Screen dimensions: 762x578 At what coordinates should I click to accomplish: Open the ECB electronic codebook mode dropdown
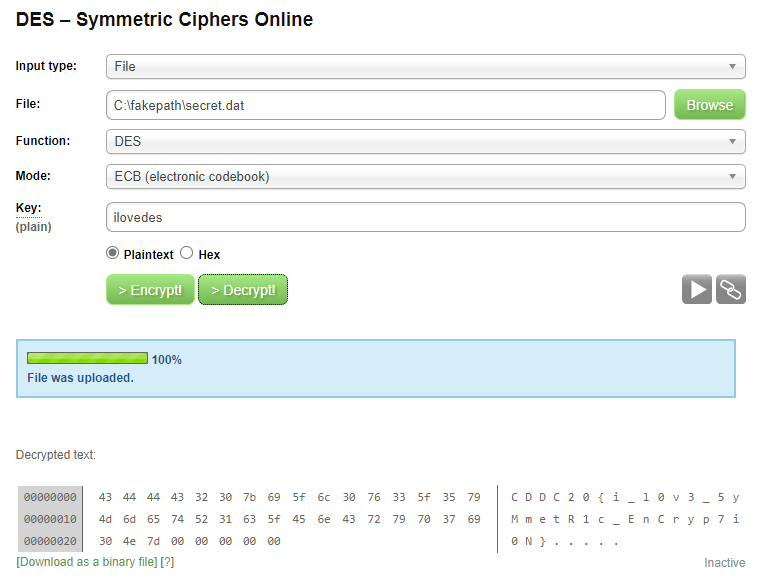click(x=426, y=176)
